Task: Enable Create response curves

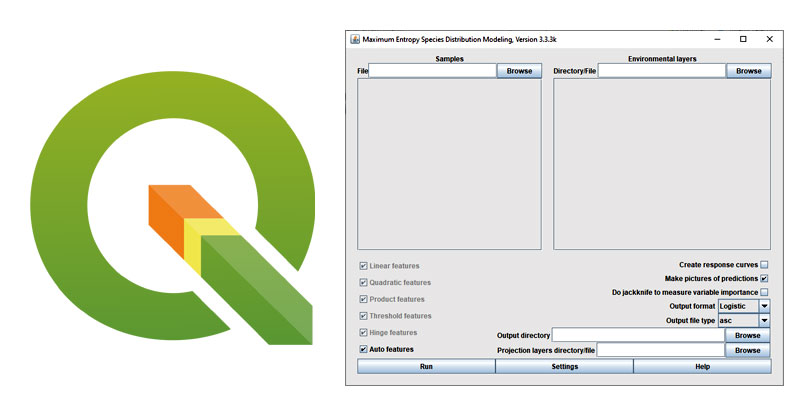Action: point(764,264)
